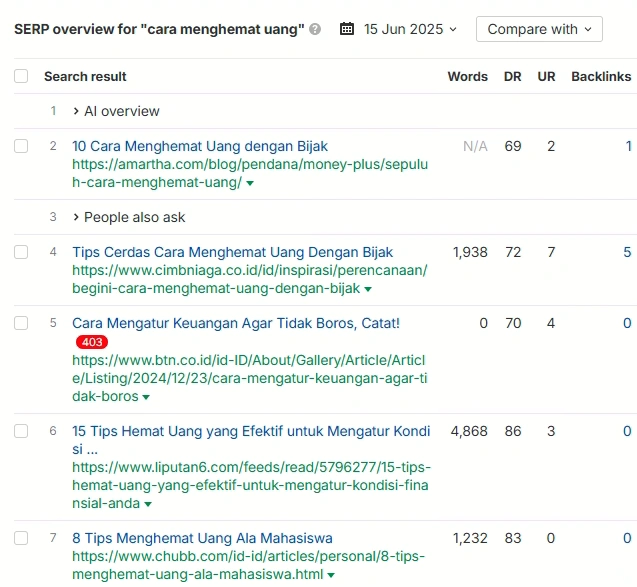The height and width of the screenshot is (587, 637).
Task: Click backlinks count 5 for cimbniaga row
Action: [627, 252]
